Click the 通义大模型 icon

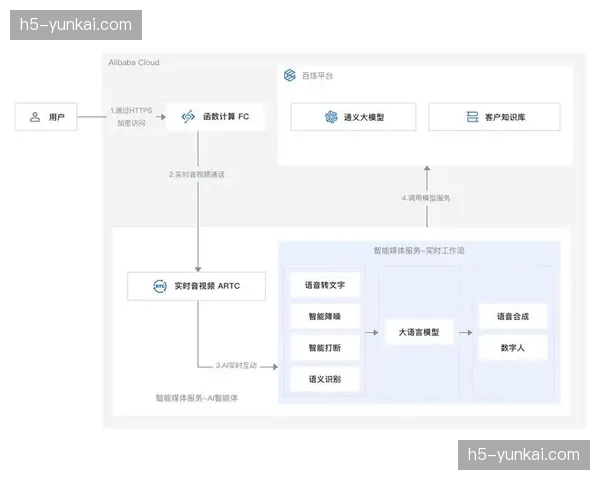tap(331, 117)
